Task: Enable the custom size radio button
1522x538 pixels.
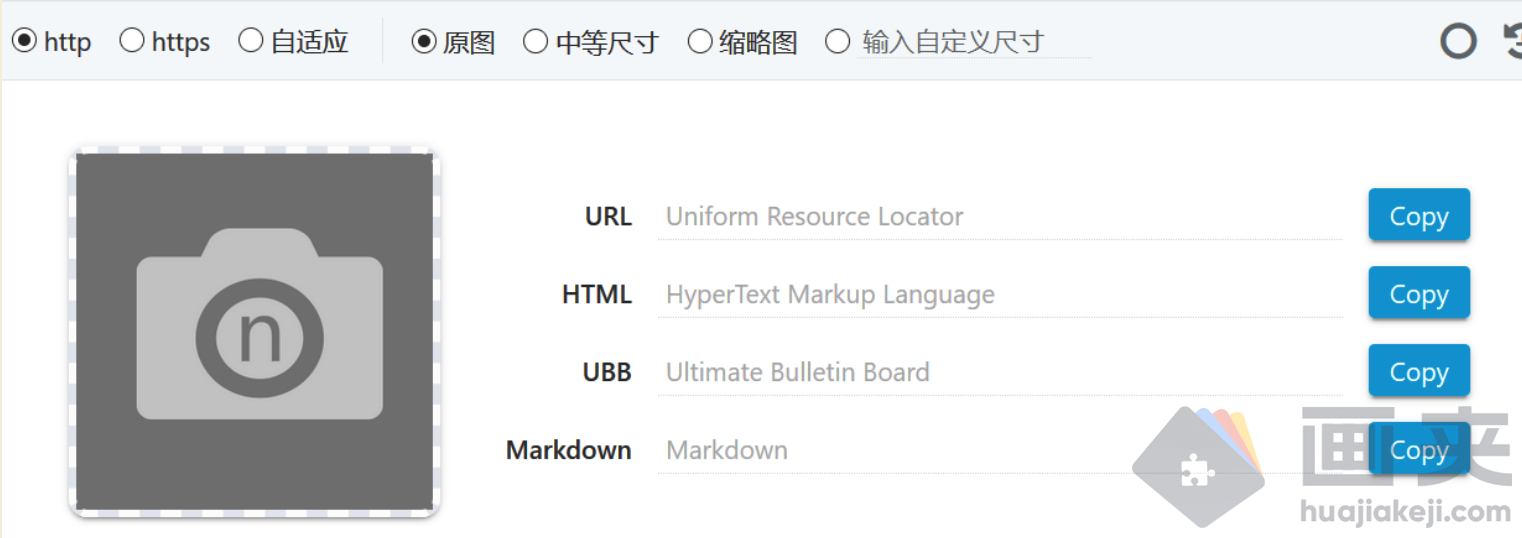Action: [838, 41]
